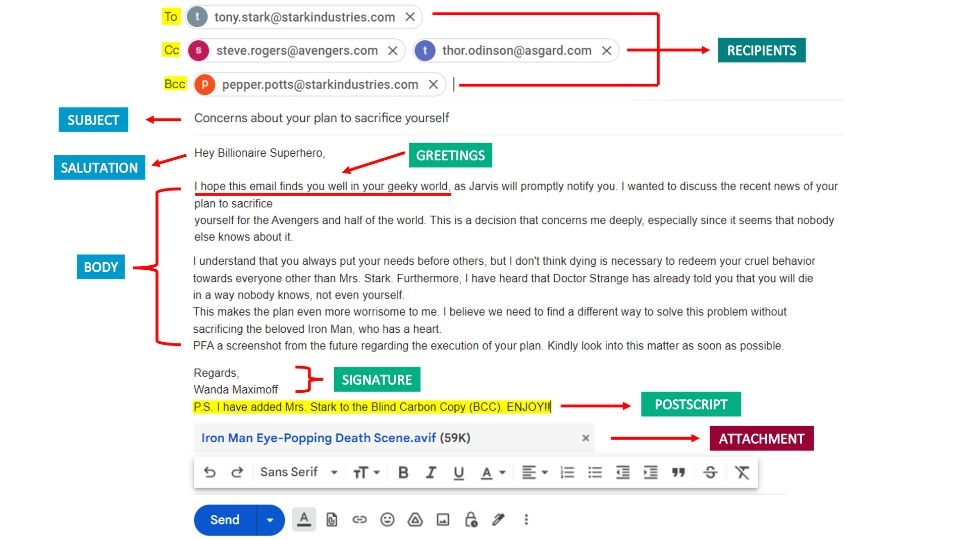
Task: Remove thor.odinson@asgard.com from Cc
Action: pyautogui.click(x=607, y=51)
